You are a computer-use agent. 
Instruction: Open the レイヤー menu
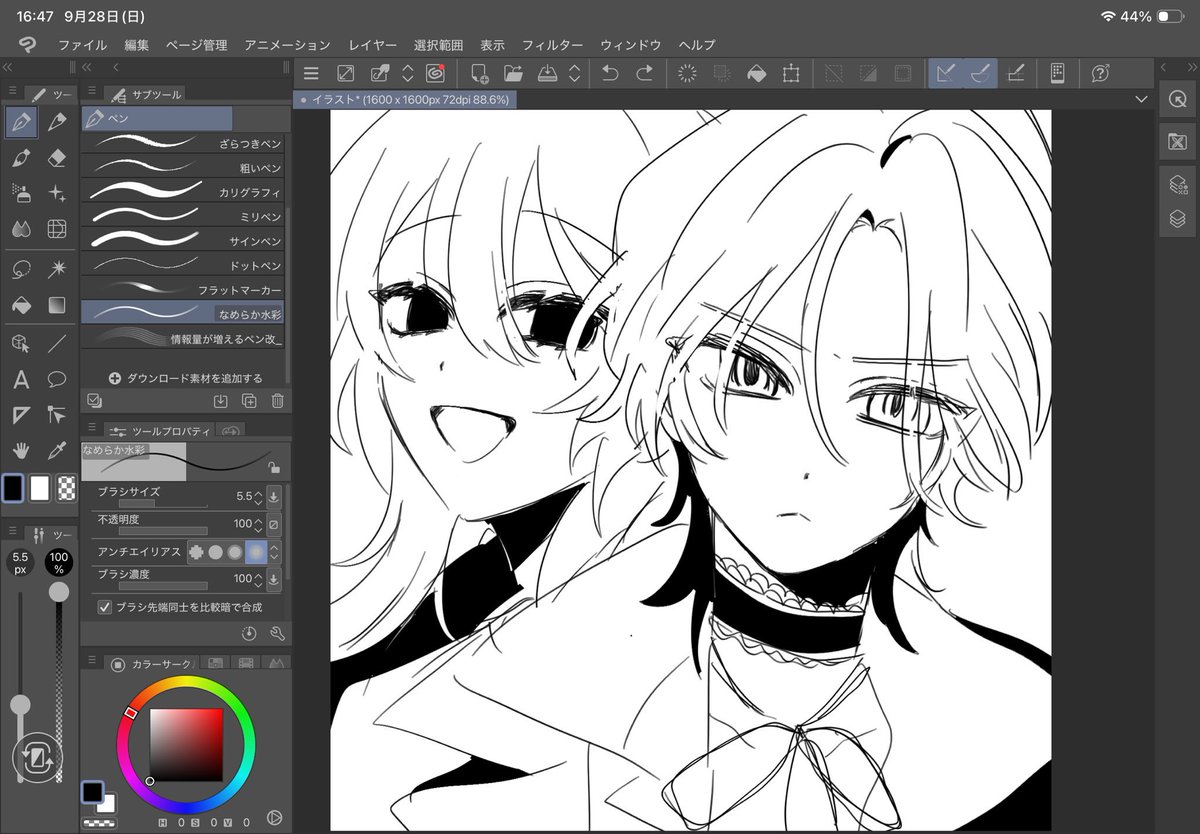(372, 45)
